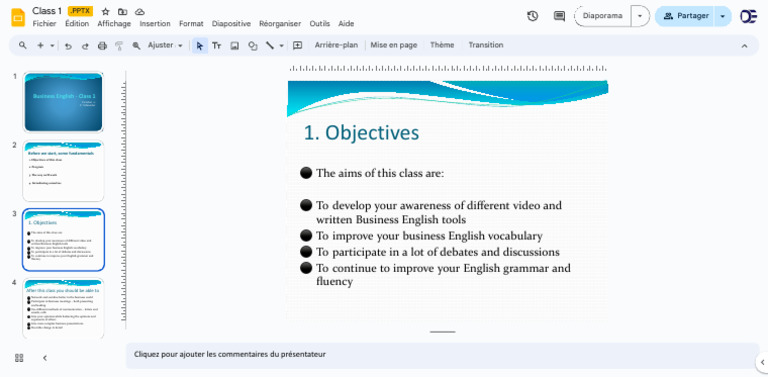Image resolution: width=768 pixels, height=377 pixels.
Task: Select slide 4 thumbnail
Action: [x=63, y=308]
